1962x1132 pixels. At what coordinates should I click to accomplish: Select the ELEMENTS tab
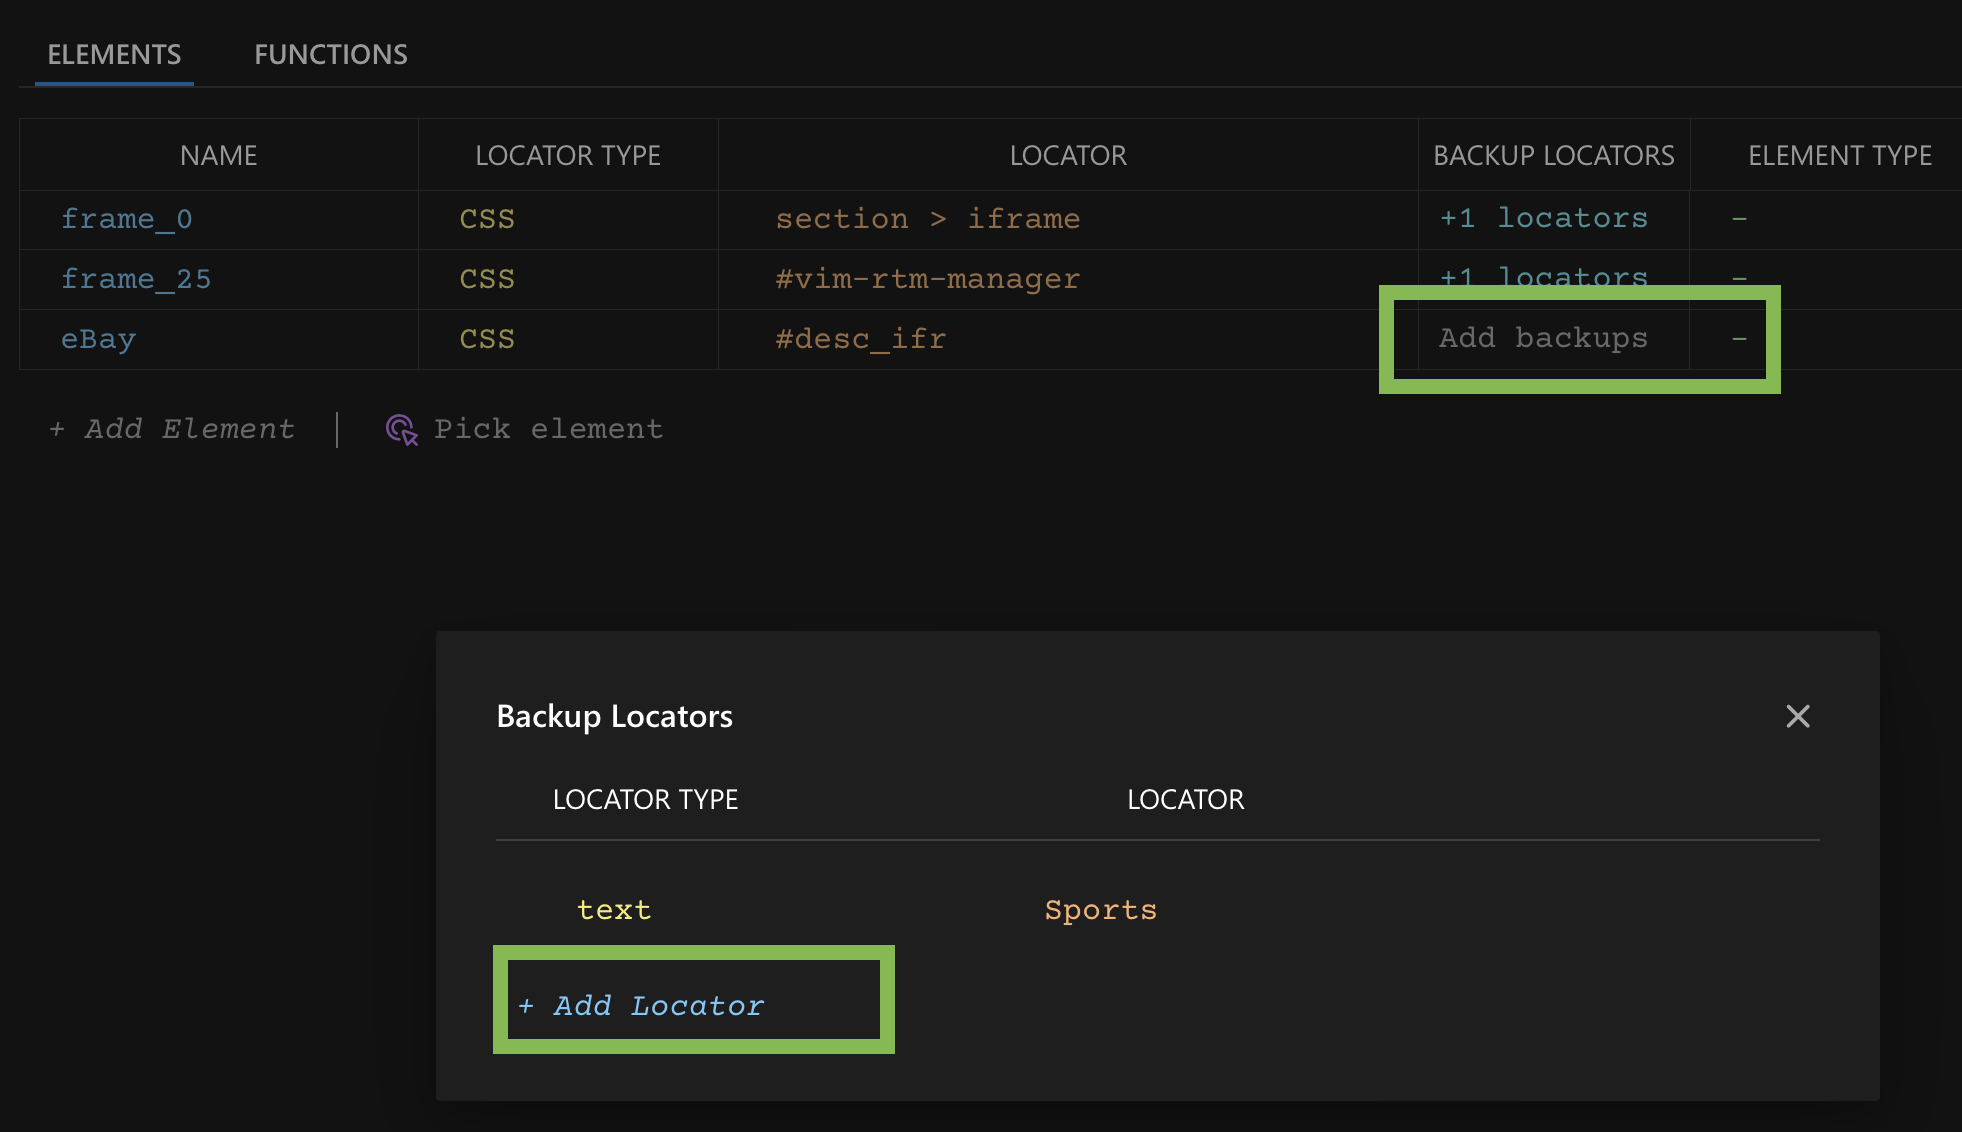coord(114,54)
